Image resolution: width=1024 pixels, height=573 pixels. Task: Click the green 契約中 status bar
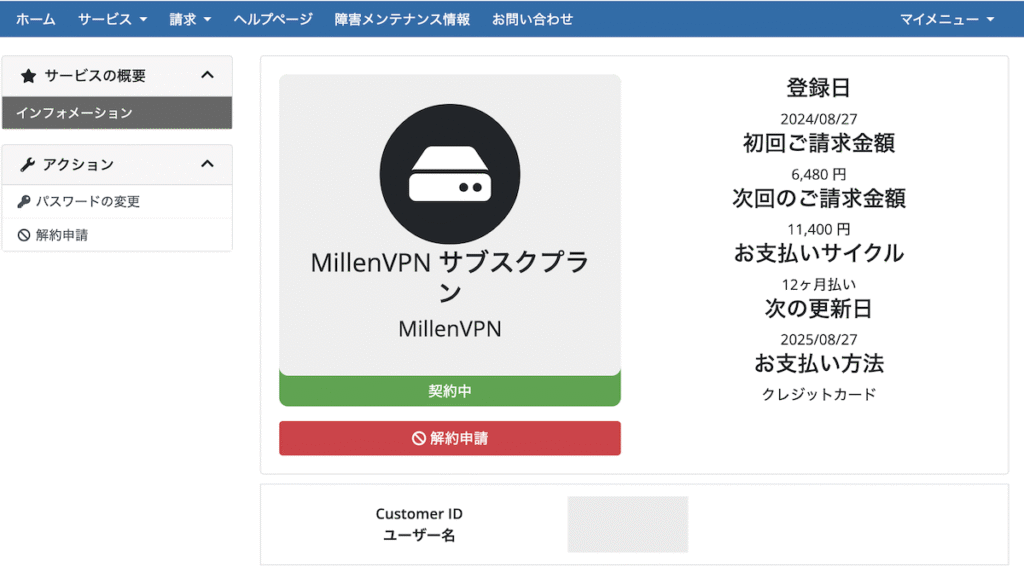point(450,391)
